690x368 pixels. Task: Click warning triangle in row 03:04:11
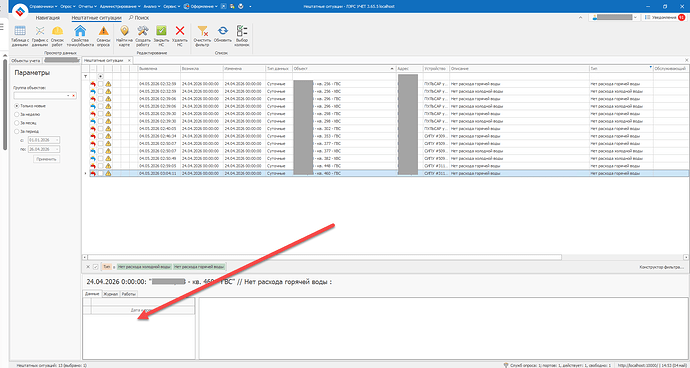[108, 173]
